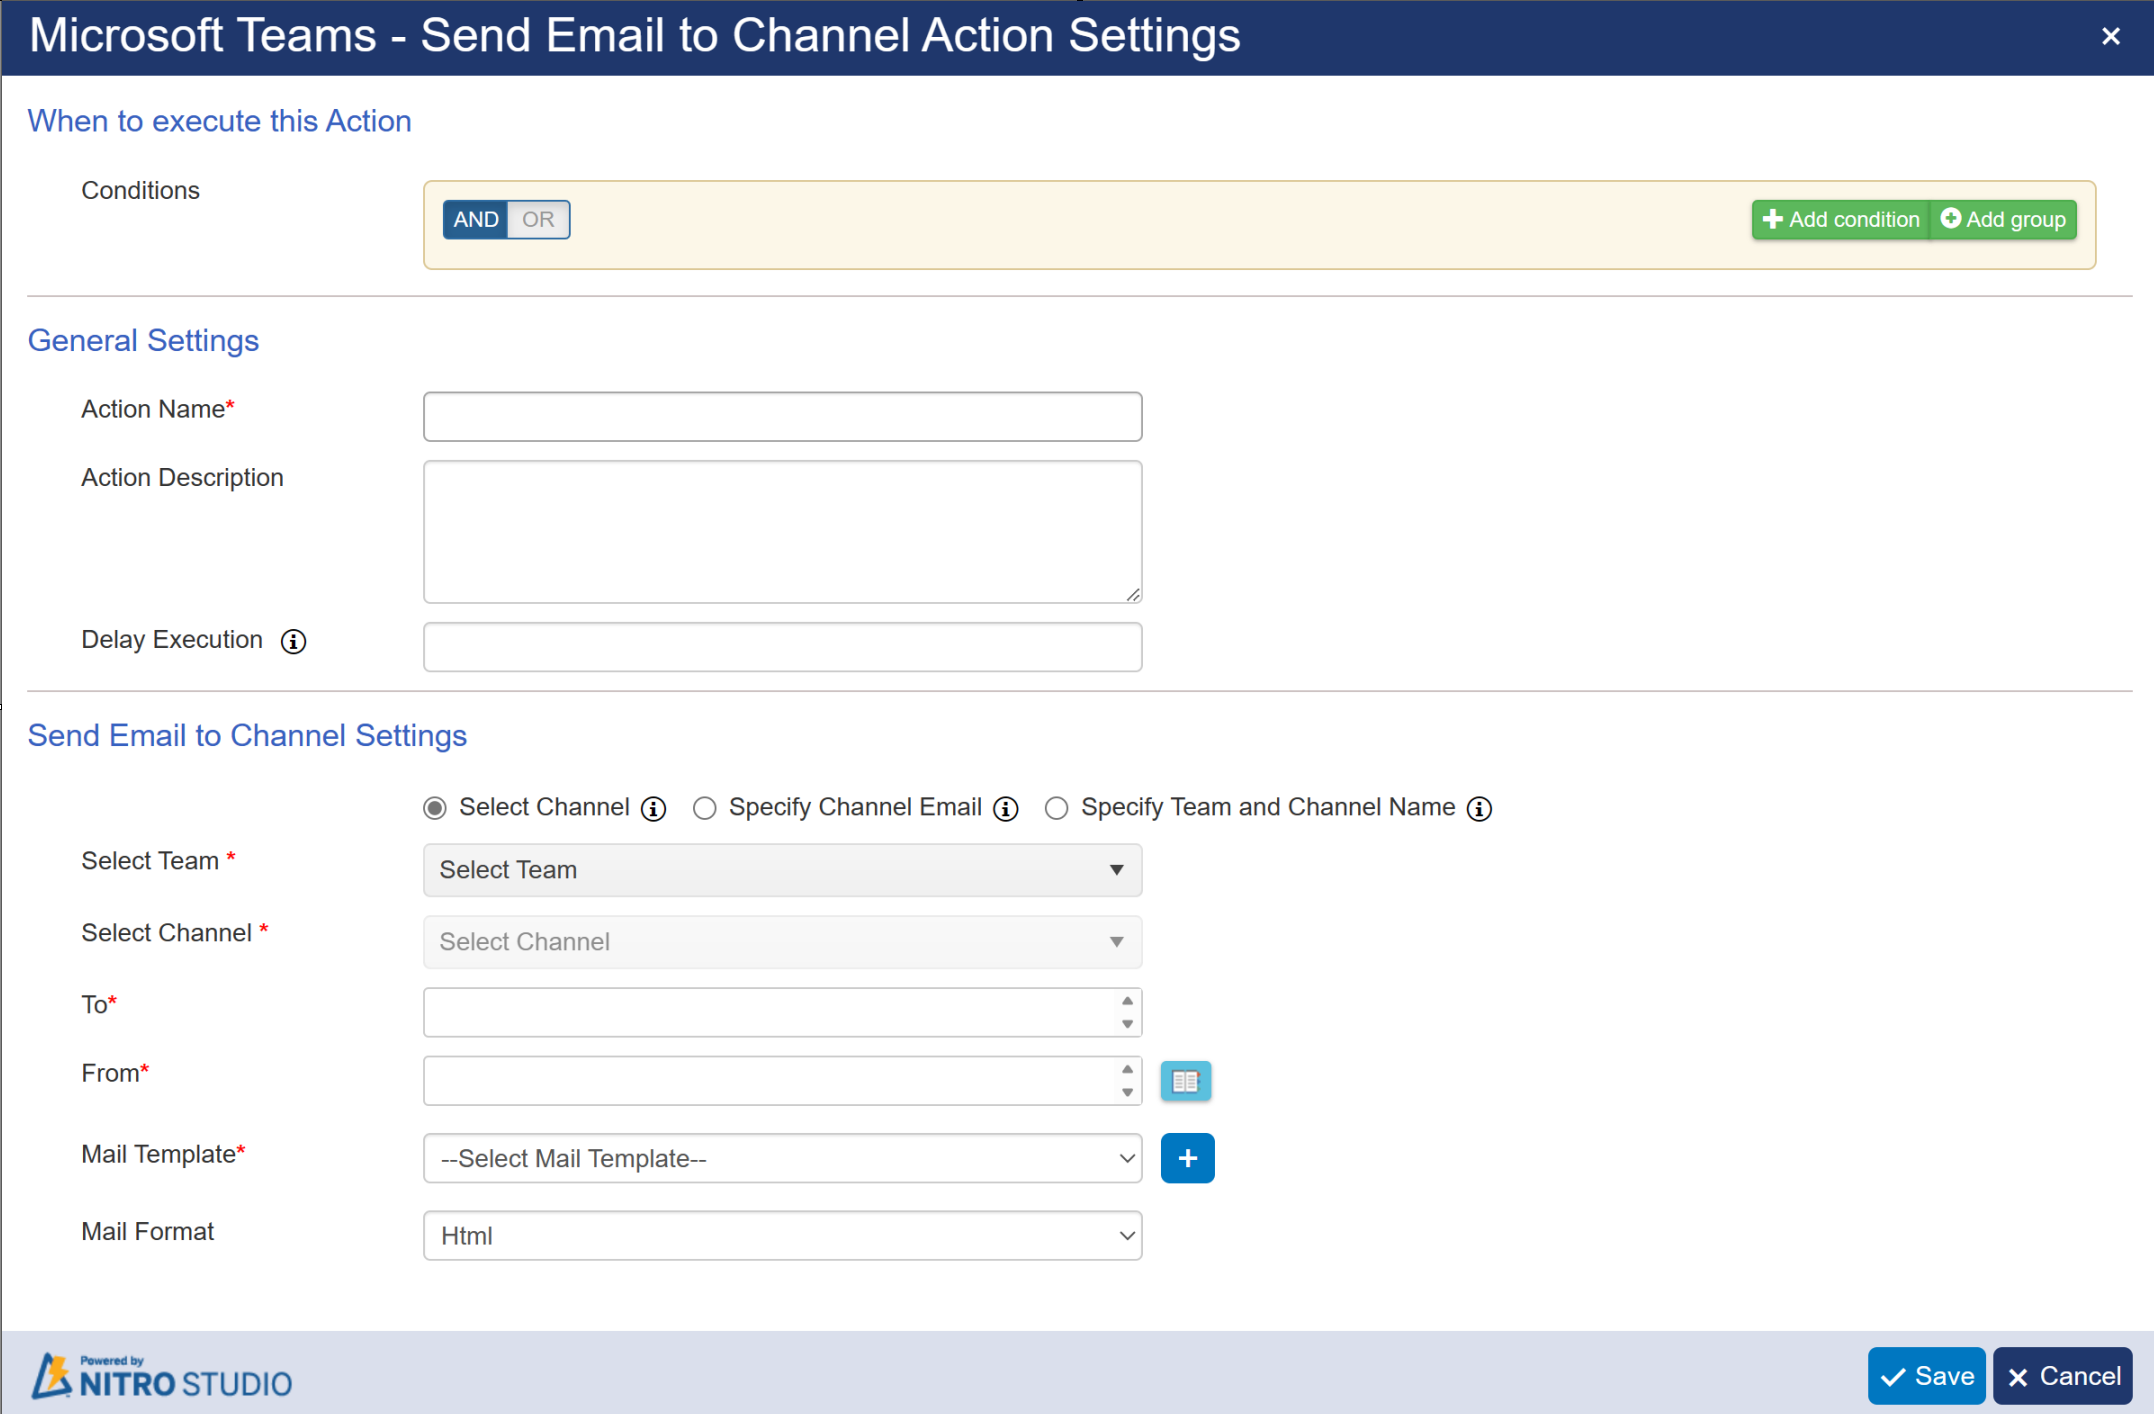The image size is (2154, 1414).
Task: Select the Specify Team and Channel Name radio button
Action: click(x=1054, y=806)
